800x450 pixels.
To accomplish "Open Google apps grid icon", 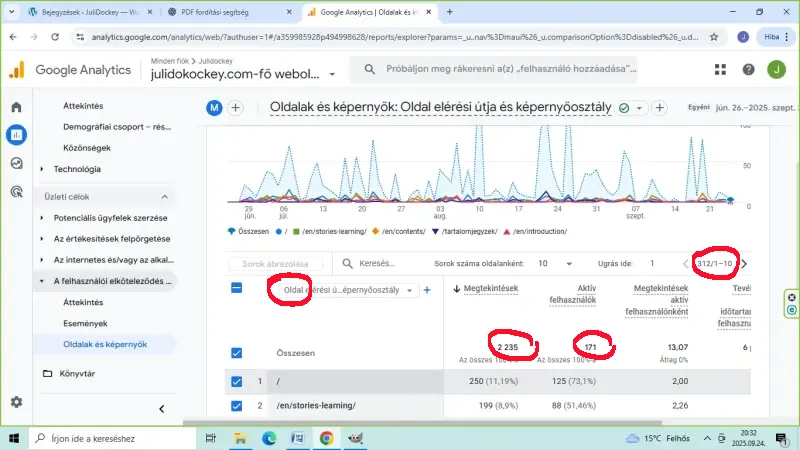I will point(721,70).
